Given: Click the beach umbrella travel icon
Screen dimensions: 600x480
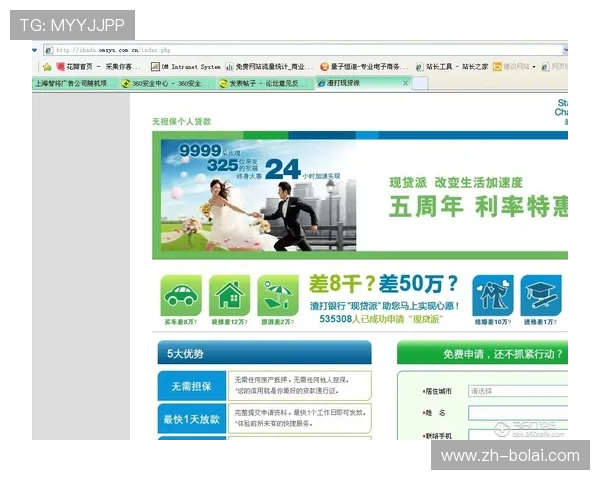Looking at the screenshot, I should coord(278,295).
